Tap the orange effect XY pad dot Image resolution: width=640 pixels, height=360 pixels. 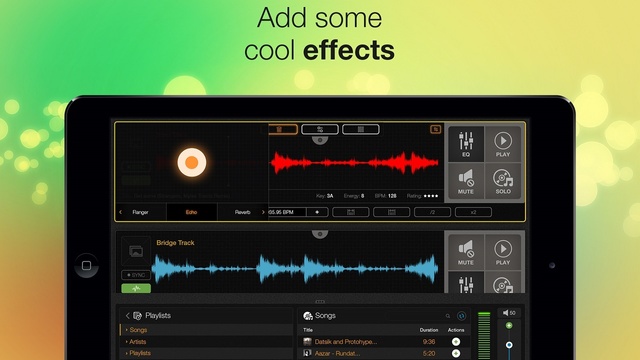point(191,162)
